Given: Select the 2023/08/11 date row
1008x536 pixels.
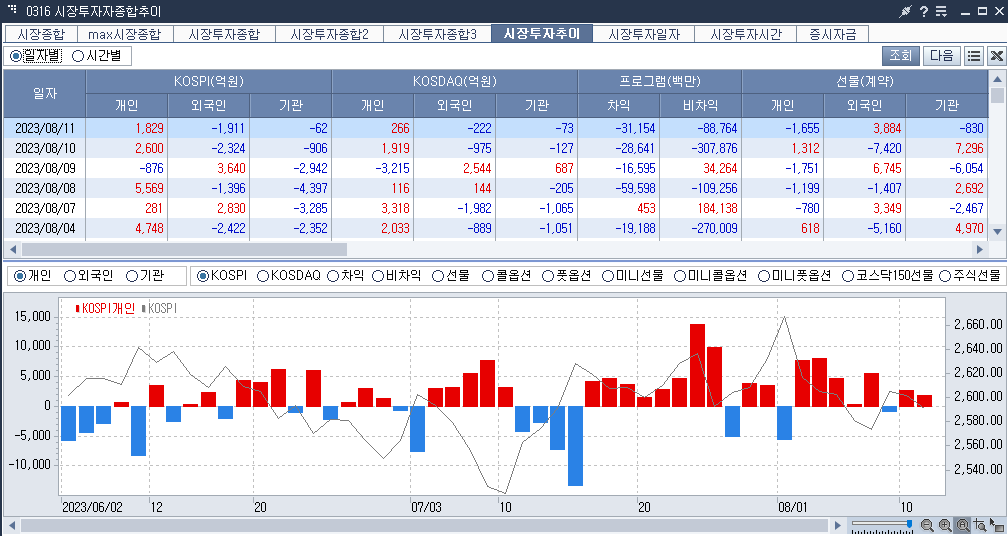Looking at the screenshot, I should point(496,128).
